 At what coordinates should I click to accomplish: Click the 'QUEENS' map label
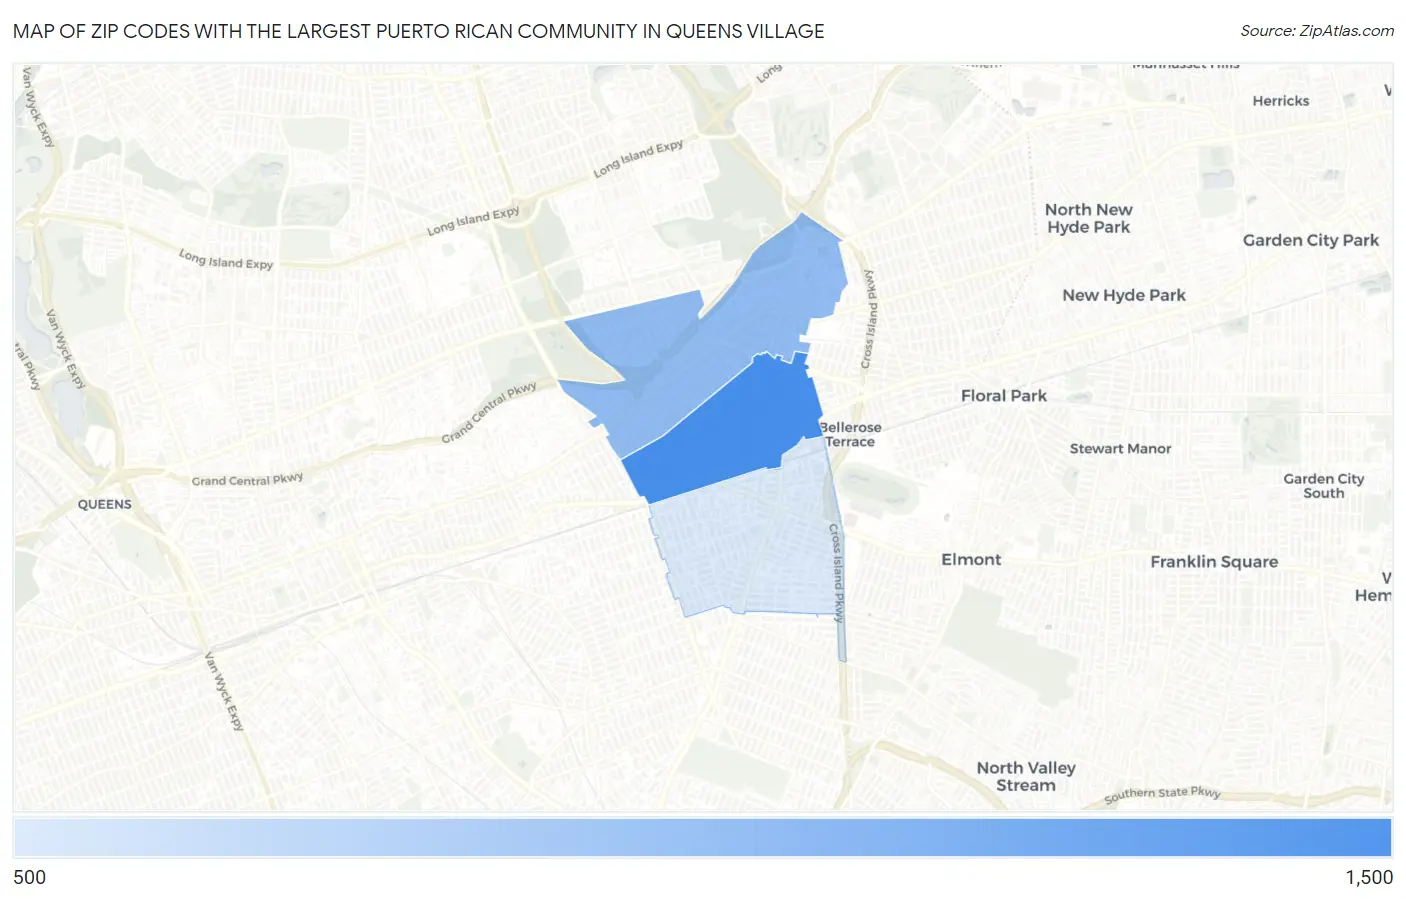pyautogui.click(x=105, y=504)
